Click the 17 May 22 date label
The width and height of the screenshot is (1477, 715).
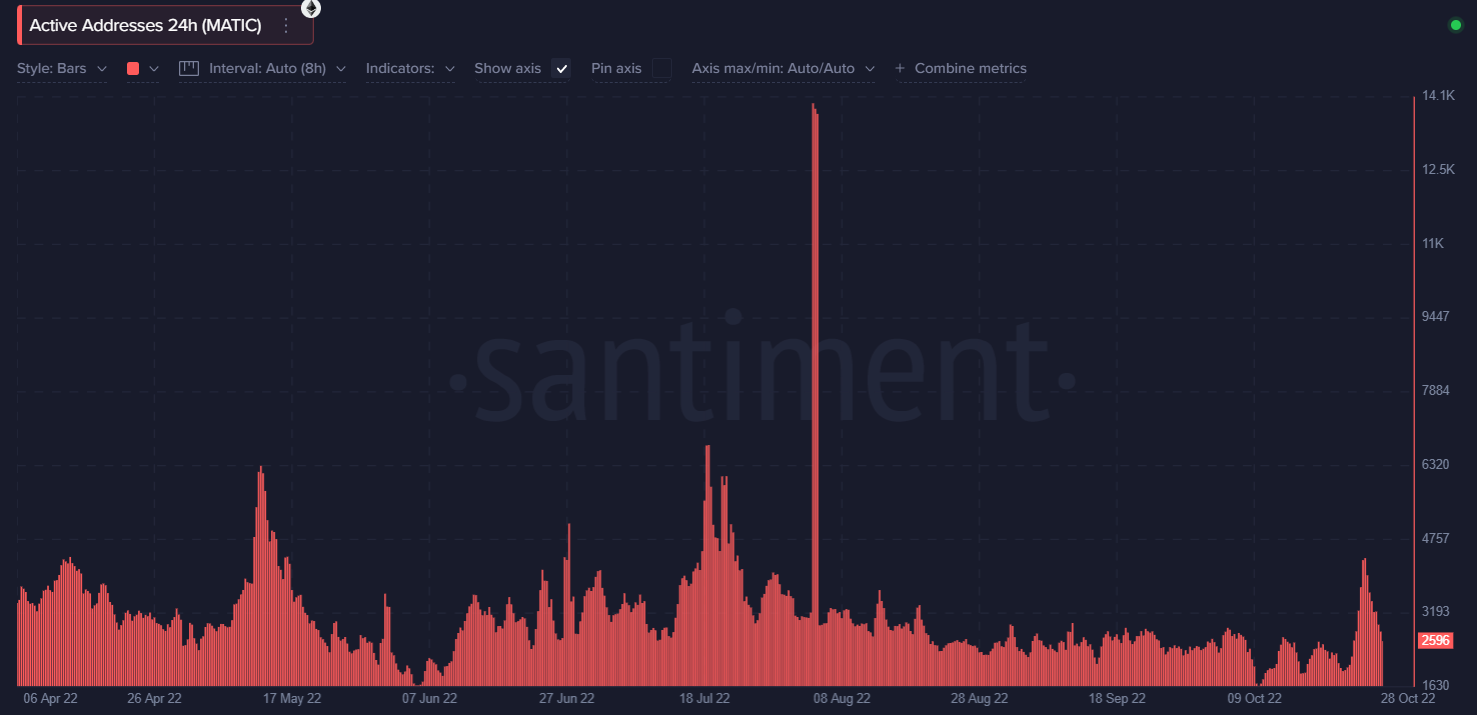(x=292, y=699)
